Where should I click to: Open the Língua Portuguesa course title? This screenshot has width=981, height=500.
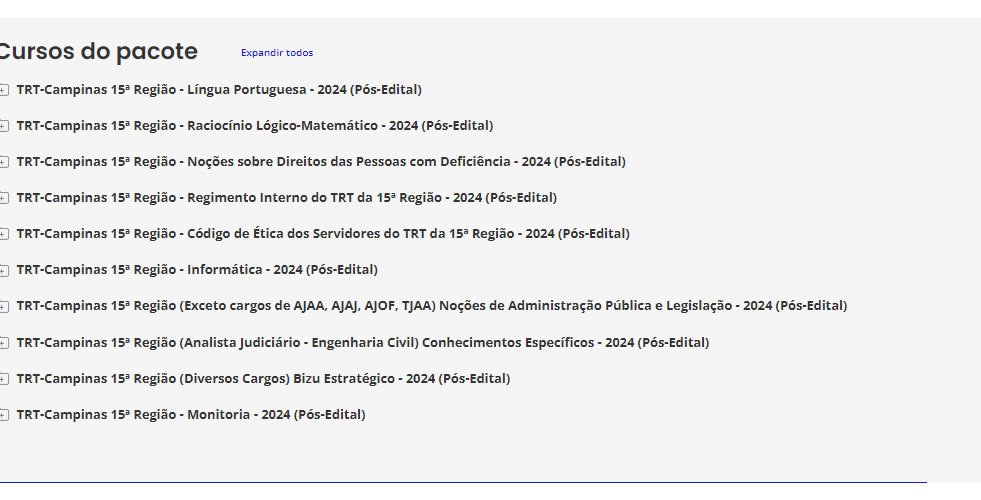[x=219, y=90]
